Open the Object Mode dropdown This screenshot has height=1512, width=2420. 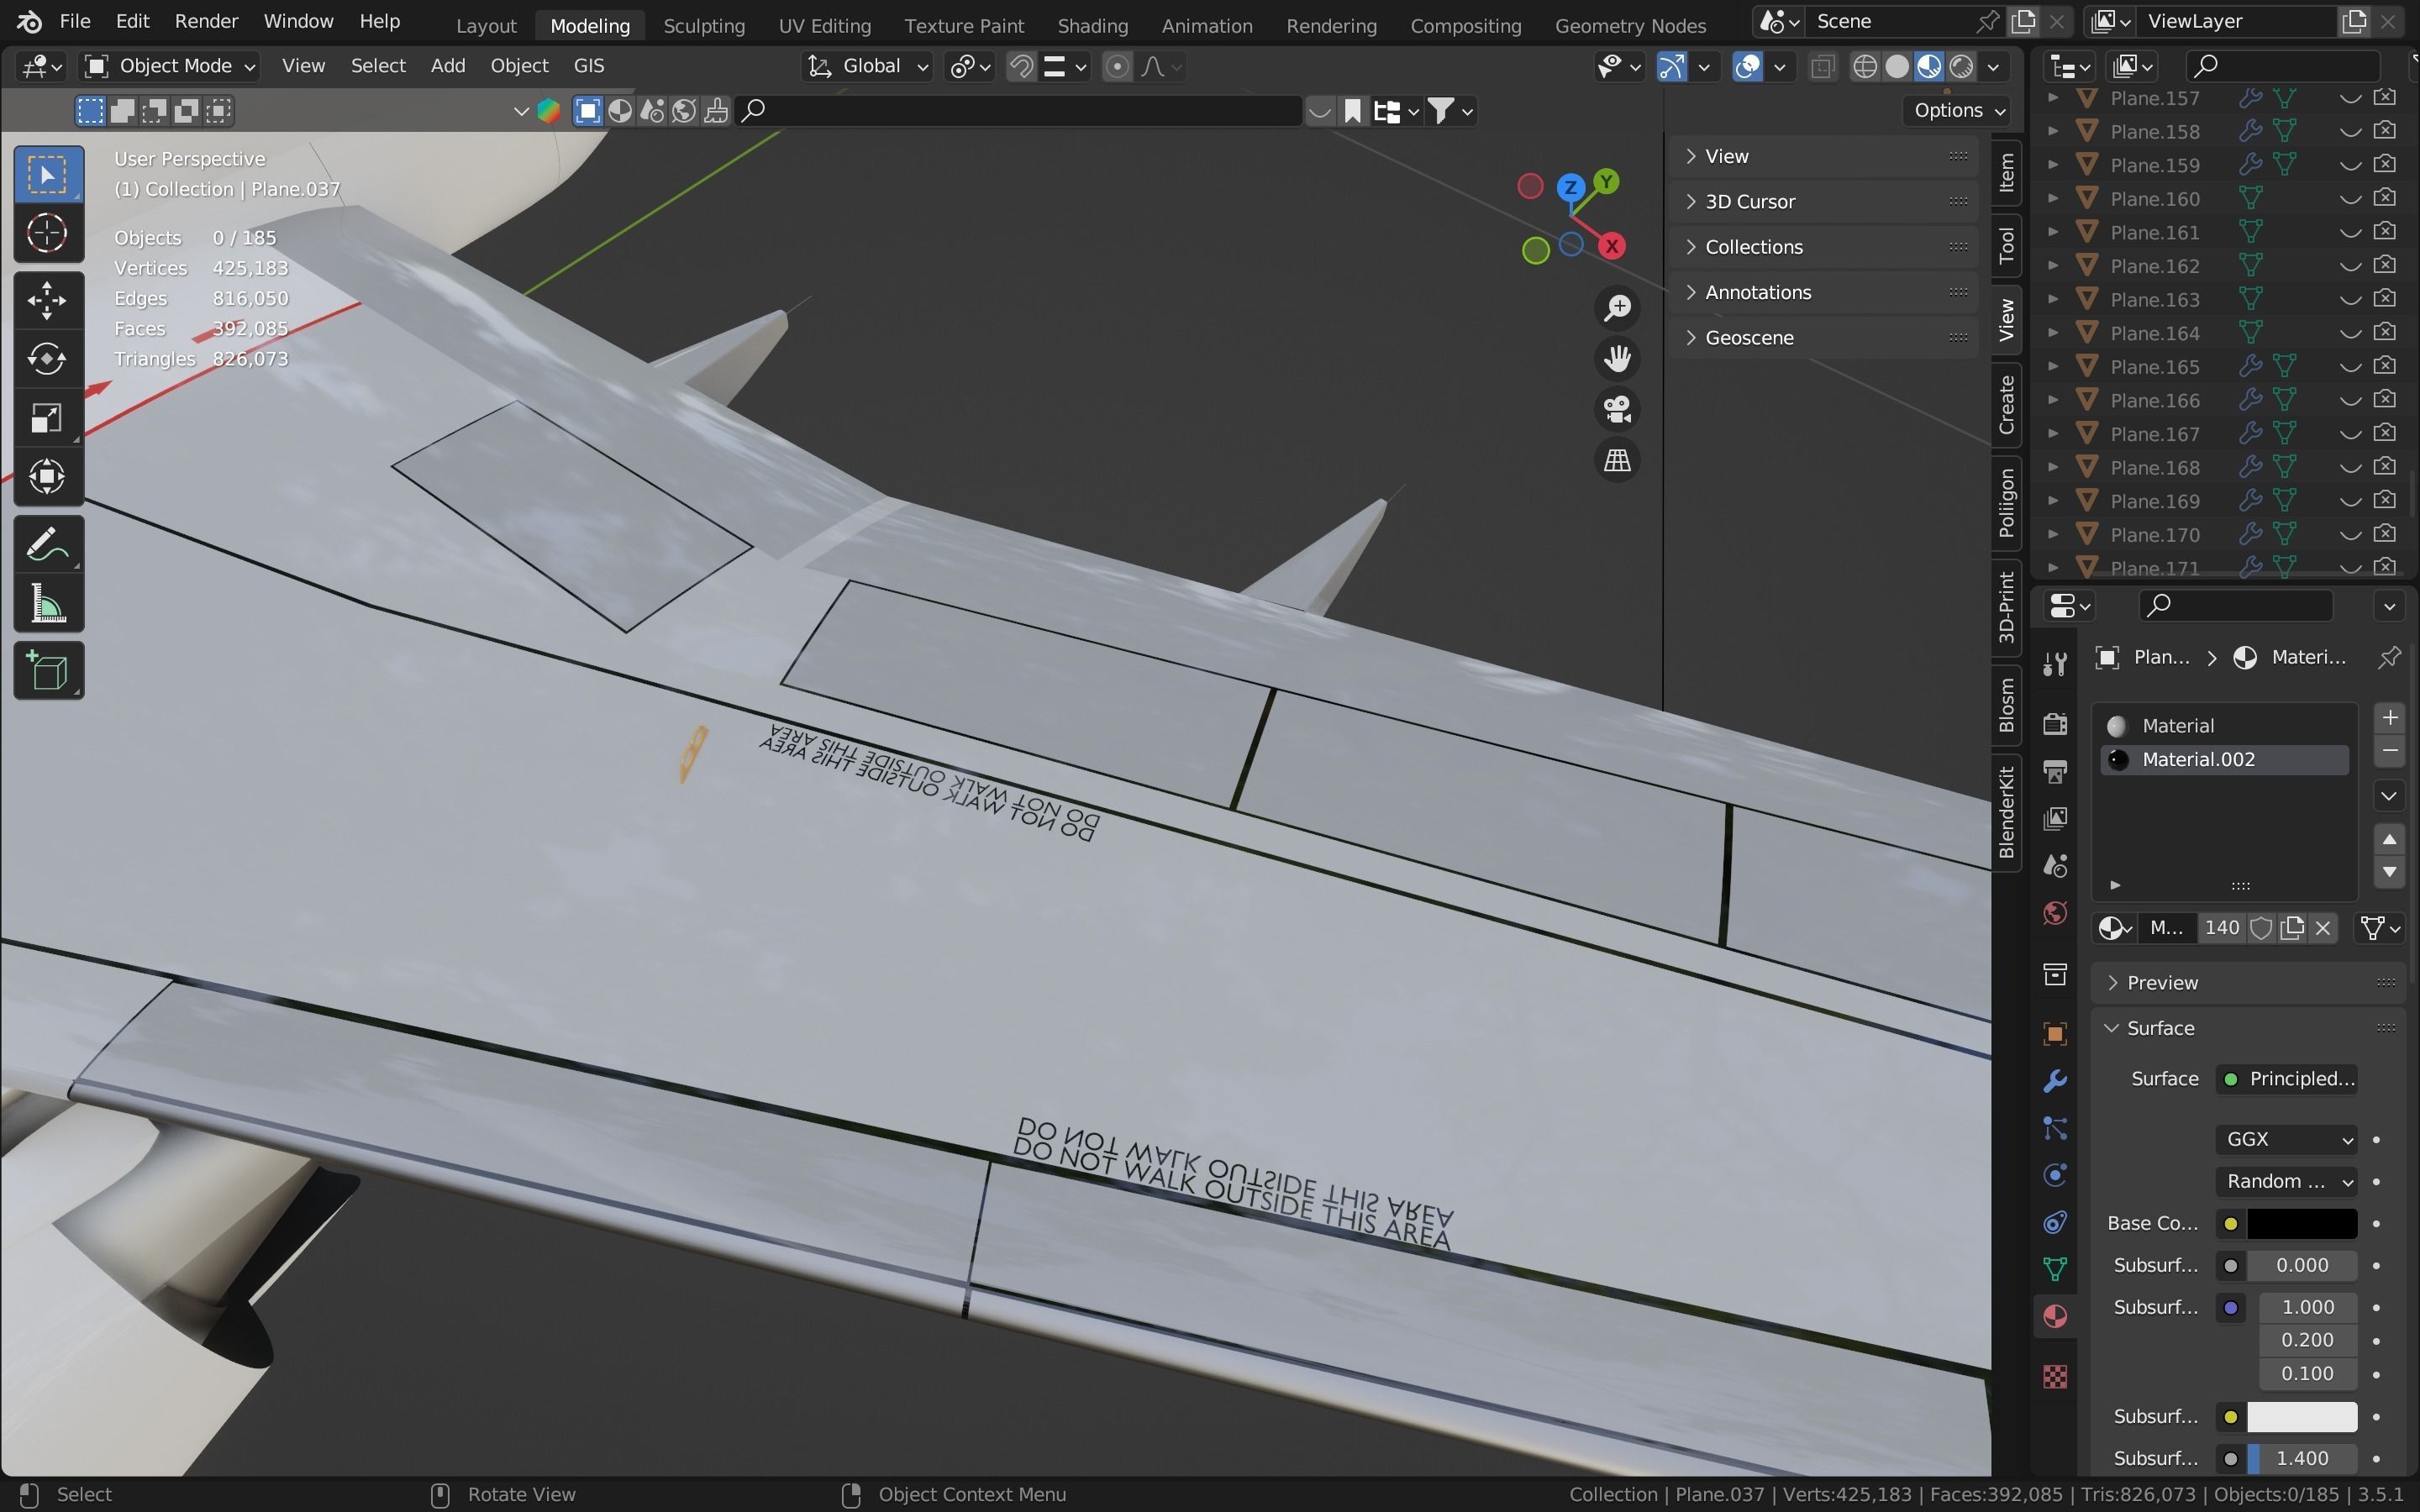[170, 66]
